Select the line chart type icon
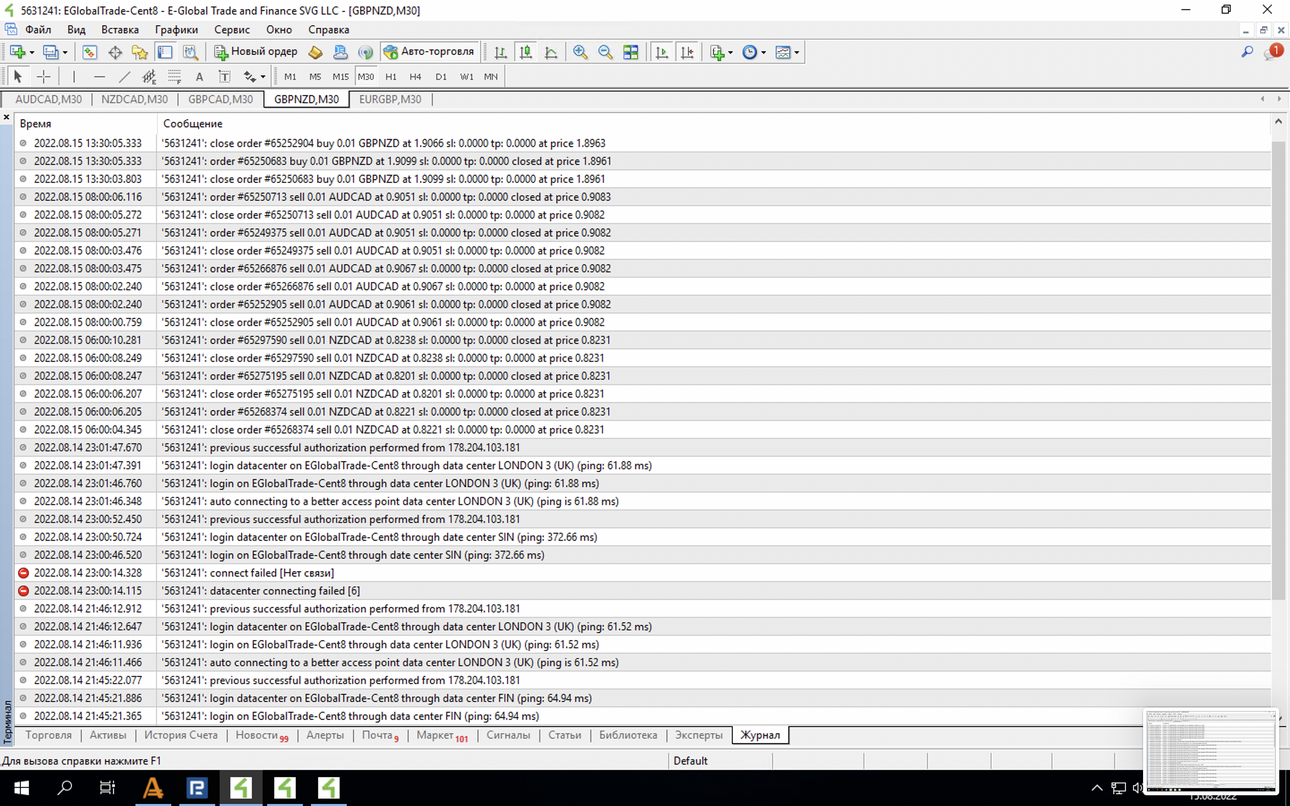 tap(551, 52)
